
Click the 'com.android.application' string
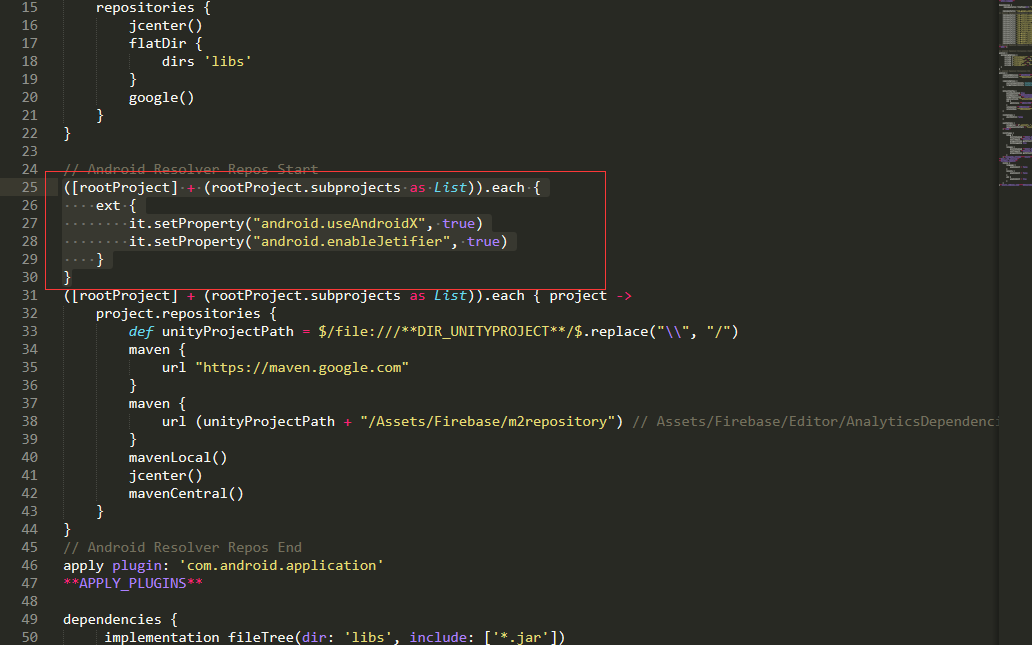(282, 565)
